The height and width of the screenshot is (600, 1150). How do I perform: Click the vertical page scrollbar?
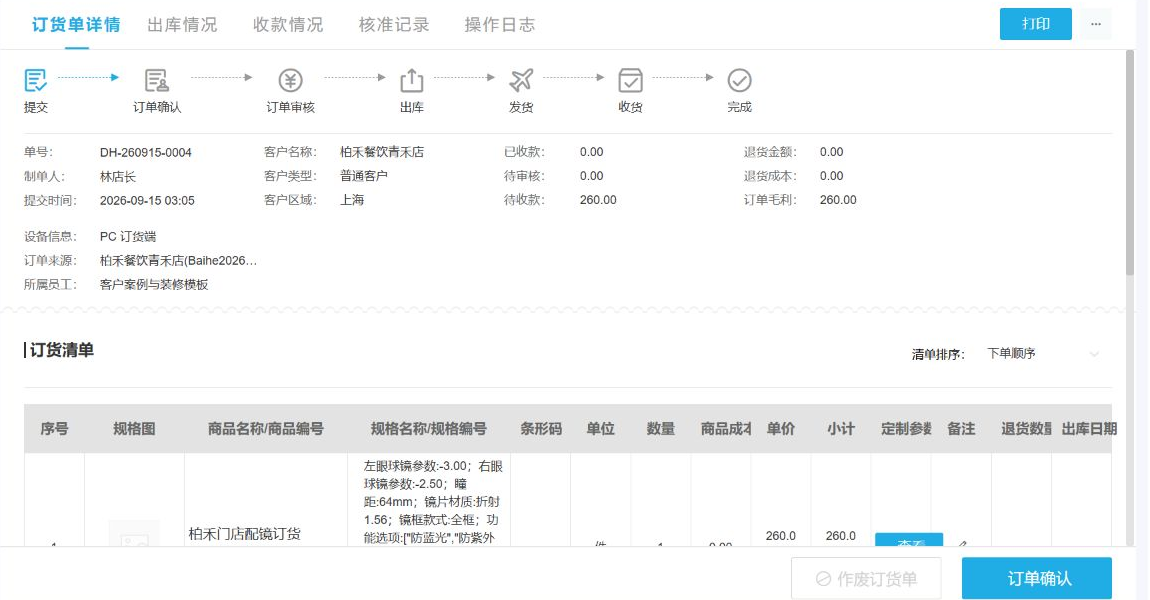tap(1130, 163)
